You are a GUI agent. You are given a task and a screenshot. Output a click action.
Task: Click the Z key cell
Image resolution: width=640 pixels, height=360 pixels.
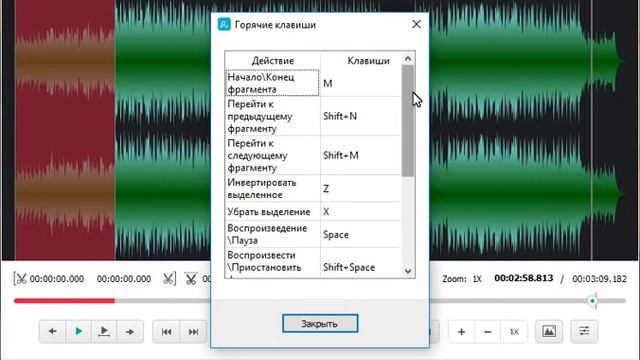(x=361, y=189)
